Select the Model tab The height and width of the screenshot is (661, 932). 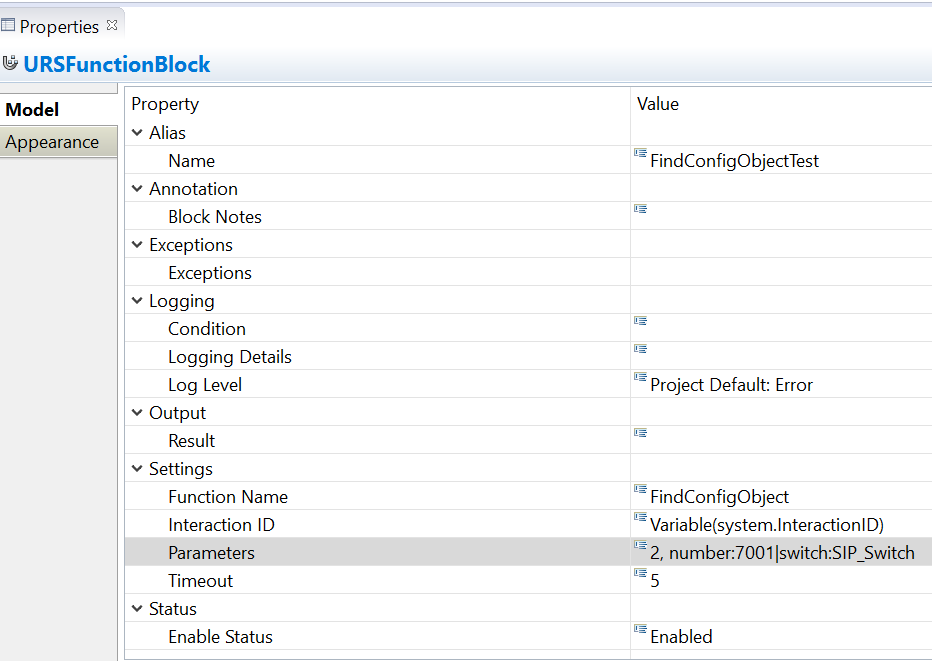(33, 110)
